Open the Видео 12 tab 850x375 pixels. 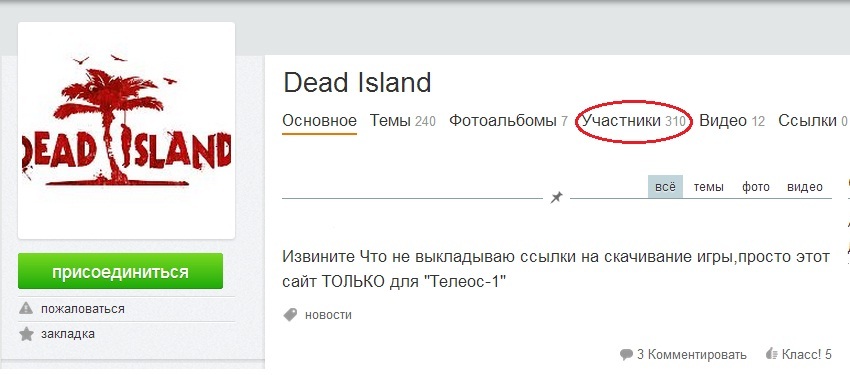point(732,121)
